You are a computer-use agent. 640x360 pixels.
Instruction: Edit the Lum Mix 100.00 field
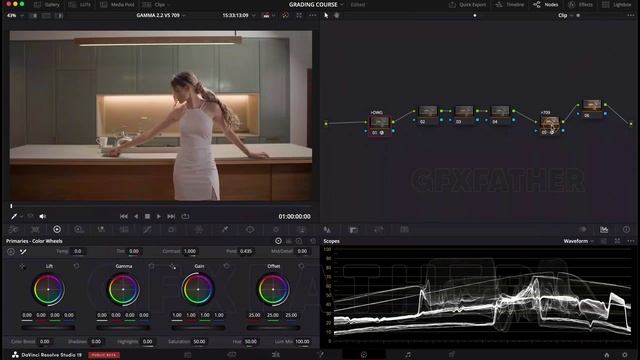pyautogui.click(x=302, y=342)
